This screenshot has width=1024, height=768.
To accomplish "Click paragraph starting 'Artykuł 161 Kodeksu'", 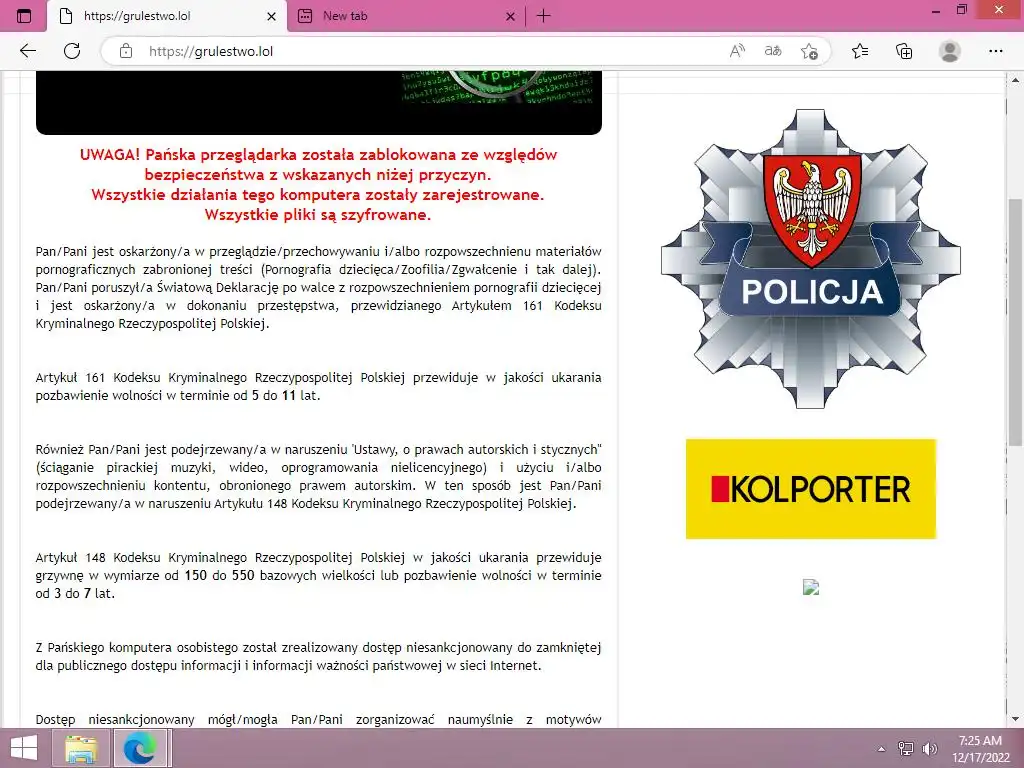I will pyautogui.click(x=319, y=386).
